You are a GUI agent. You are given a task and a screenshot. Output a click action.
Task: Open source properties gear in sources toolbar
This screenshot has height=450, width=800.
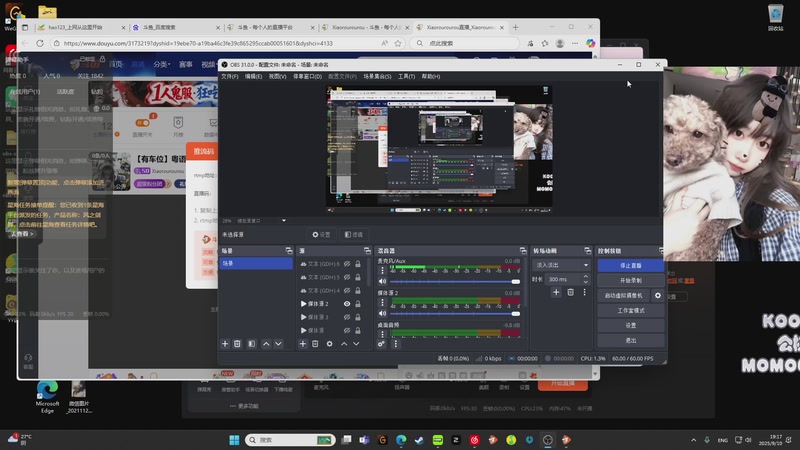tap(330, 344)
